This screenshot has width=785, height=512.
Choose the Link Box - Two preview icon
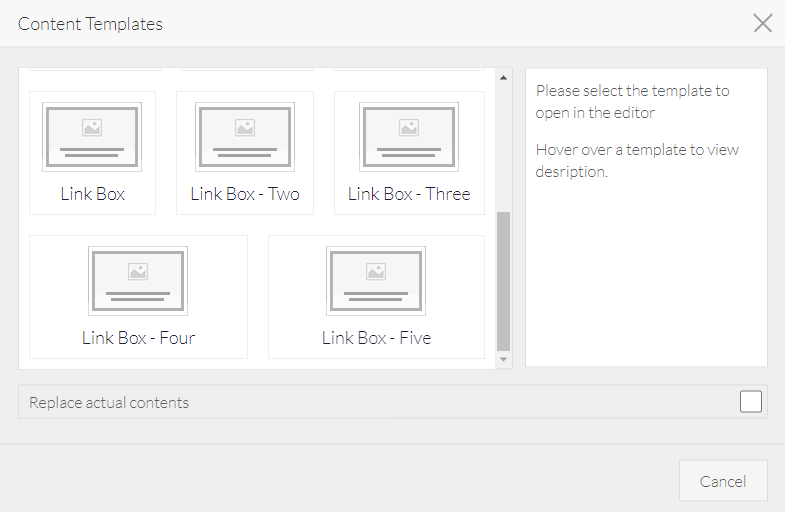pyautogui.click(x=245, y=137)
